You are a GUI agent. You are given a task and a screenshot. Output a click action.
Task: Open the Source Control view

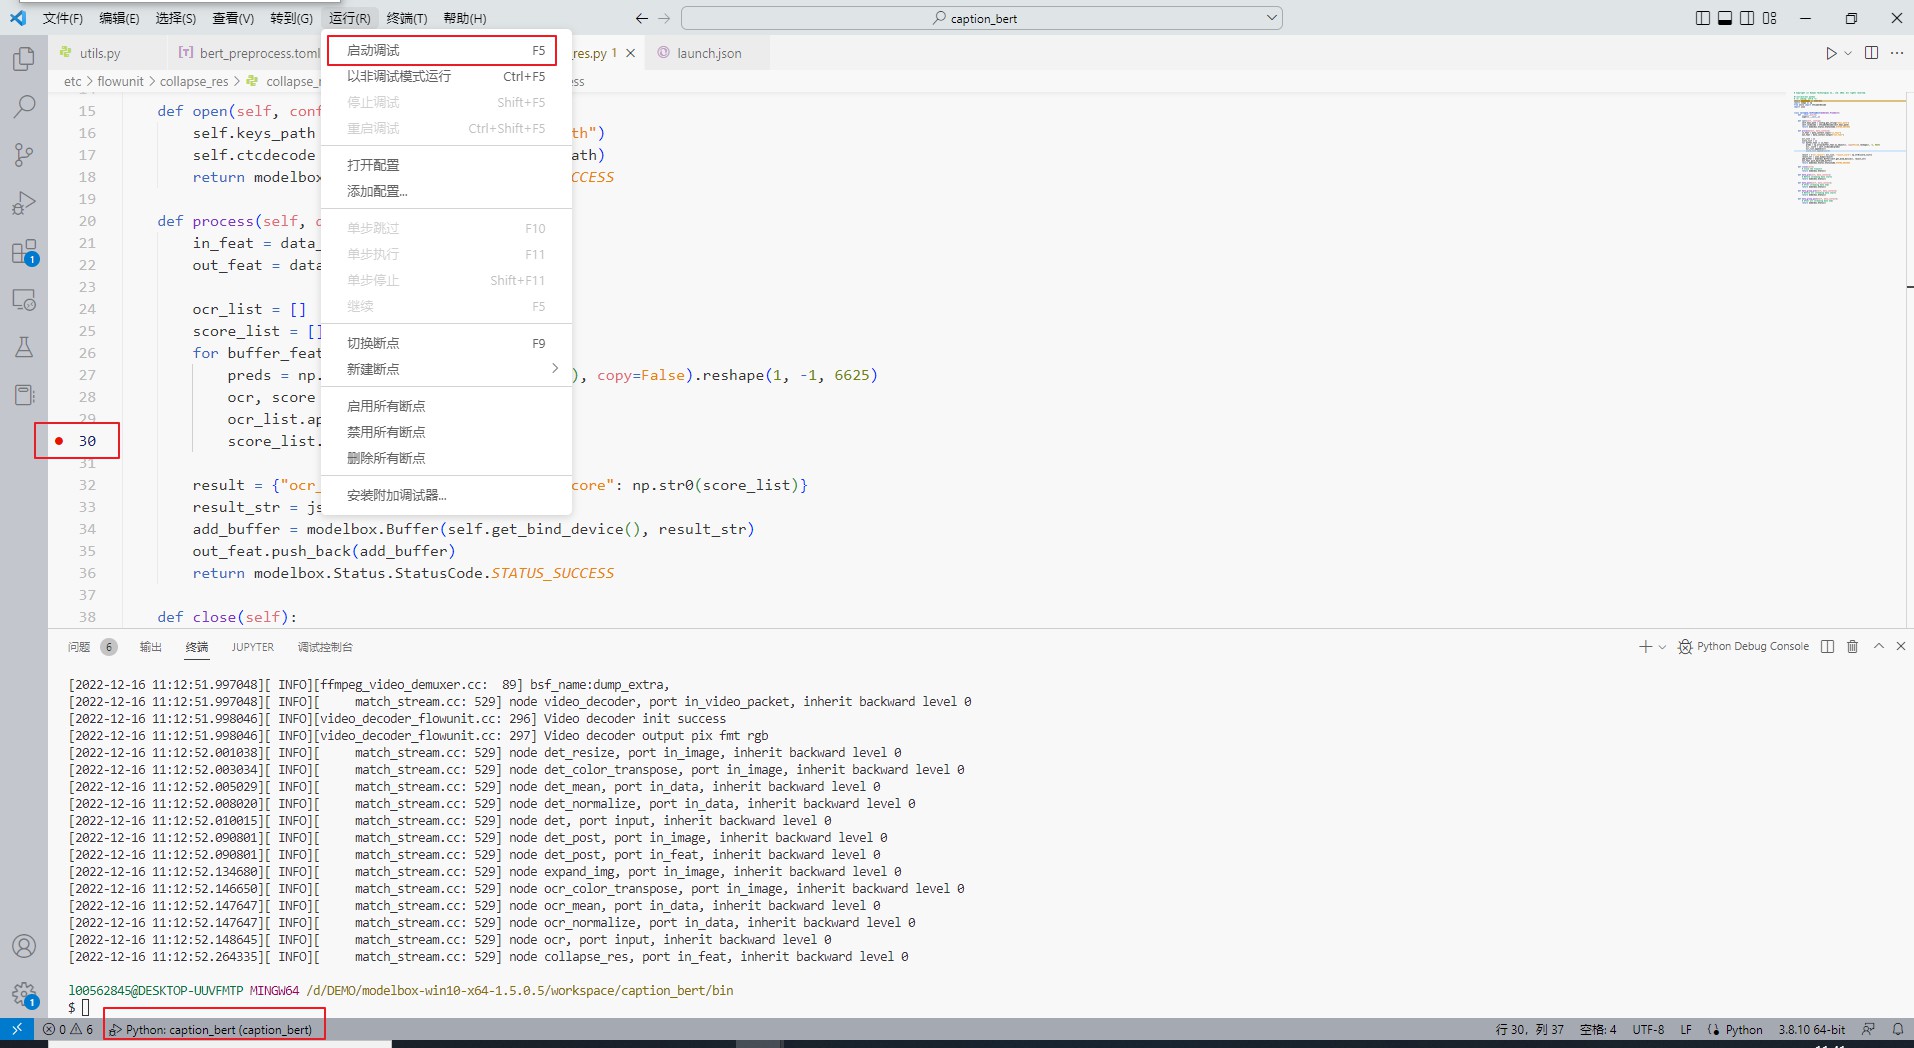pos(24,154)
